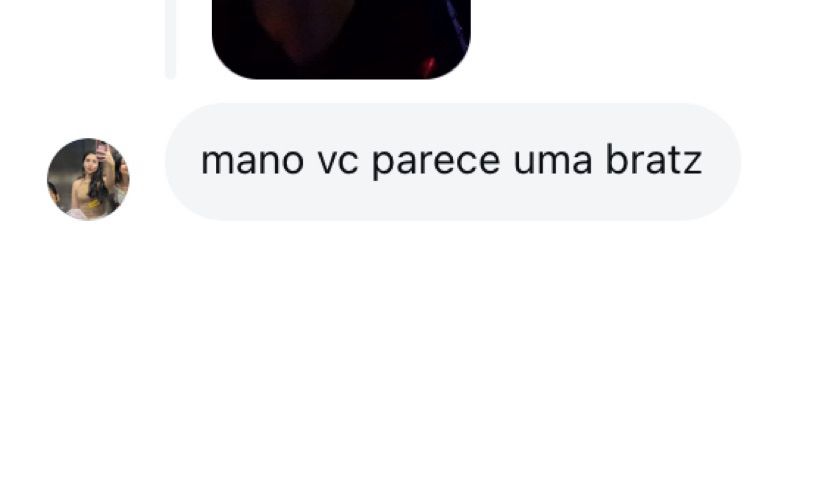Open the sender's profile picture avatar
Viewport: 828px width, 485px height.
88,179
